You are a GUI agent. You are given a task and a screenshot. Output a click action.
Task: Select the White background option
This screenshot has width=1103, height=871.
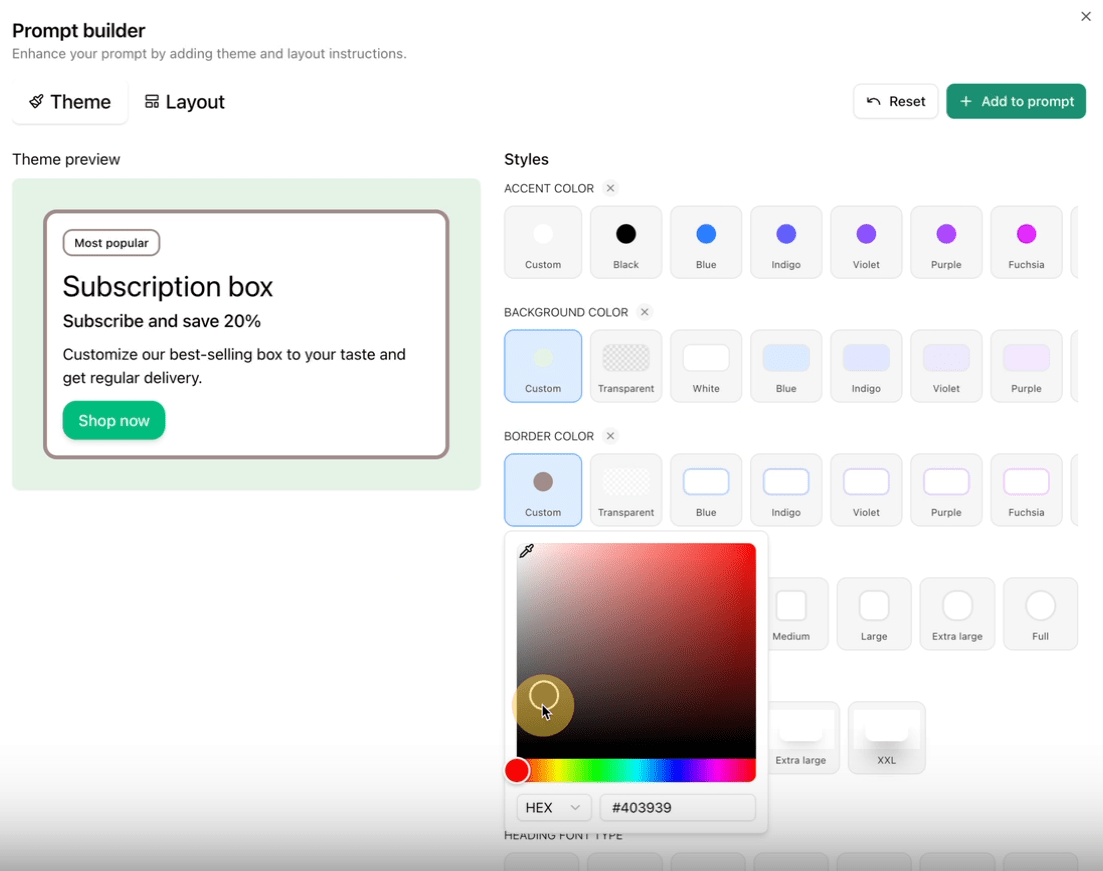pyautogui.click(x=706, y=366)
